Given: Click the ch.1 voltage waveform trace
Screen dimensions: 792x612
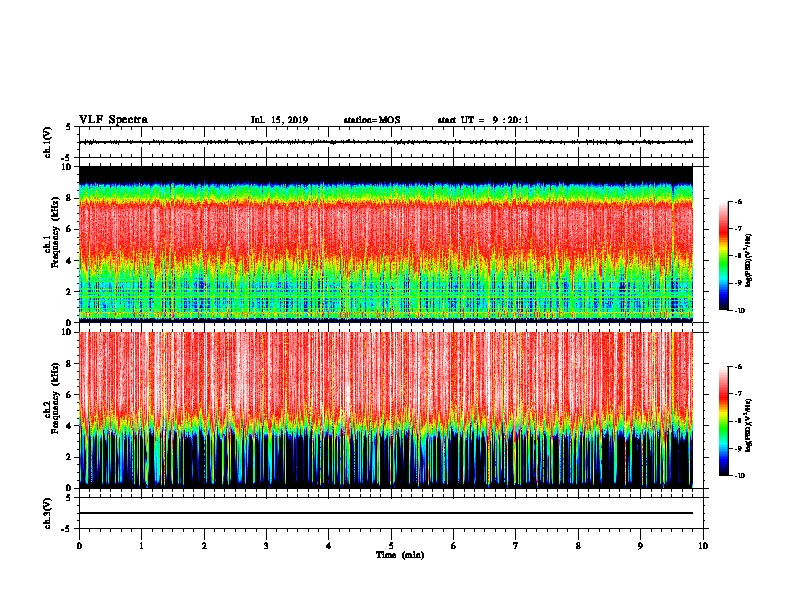Looking at the screenshot, I should tap(386, 142).
